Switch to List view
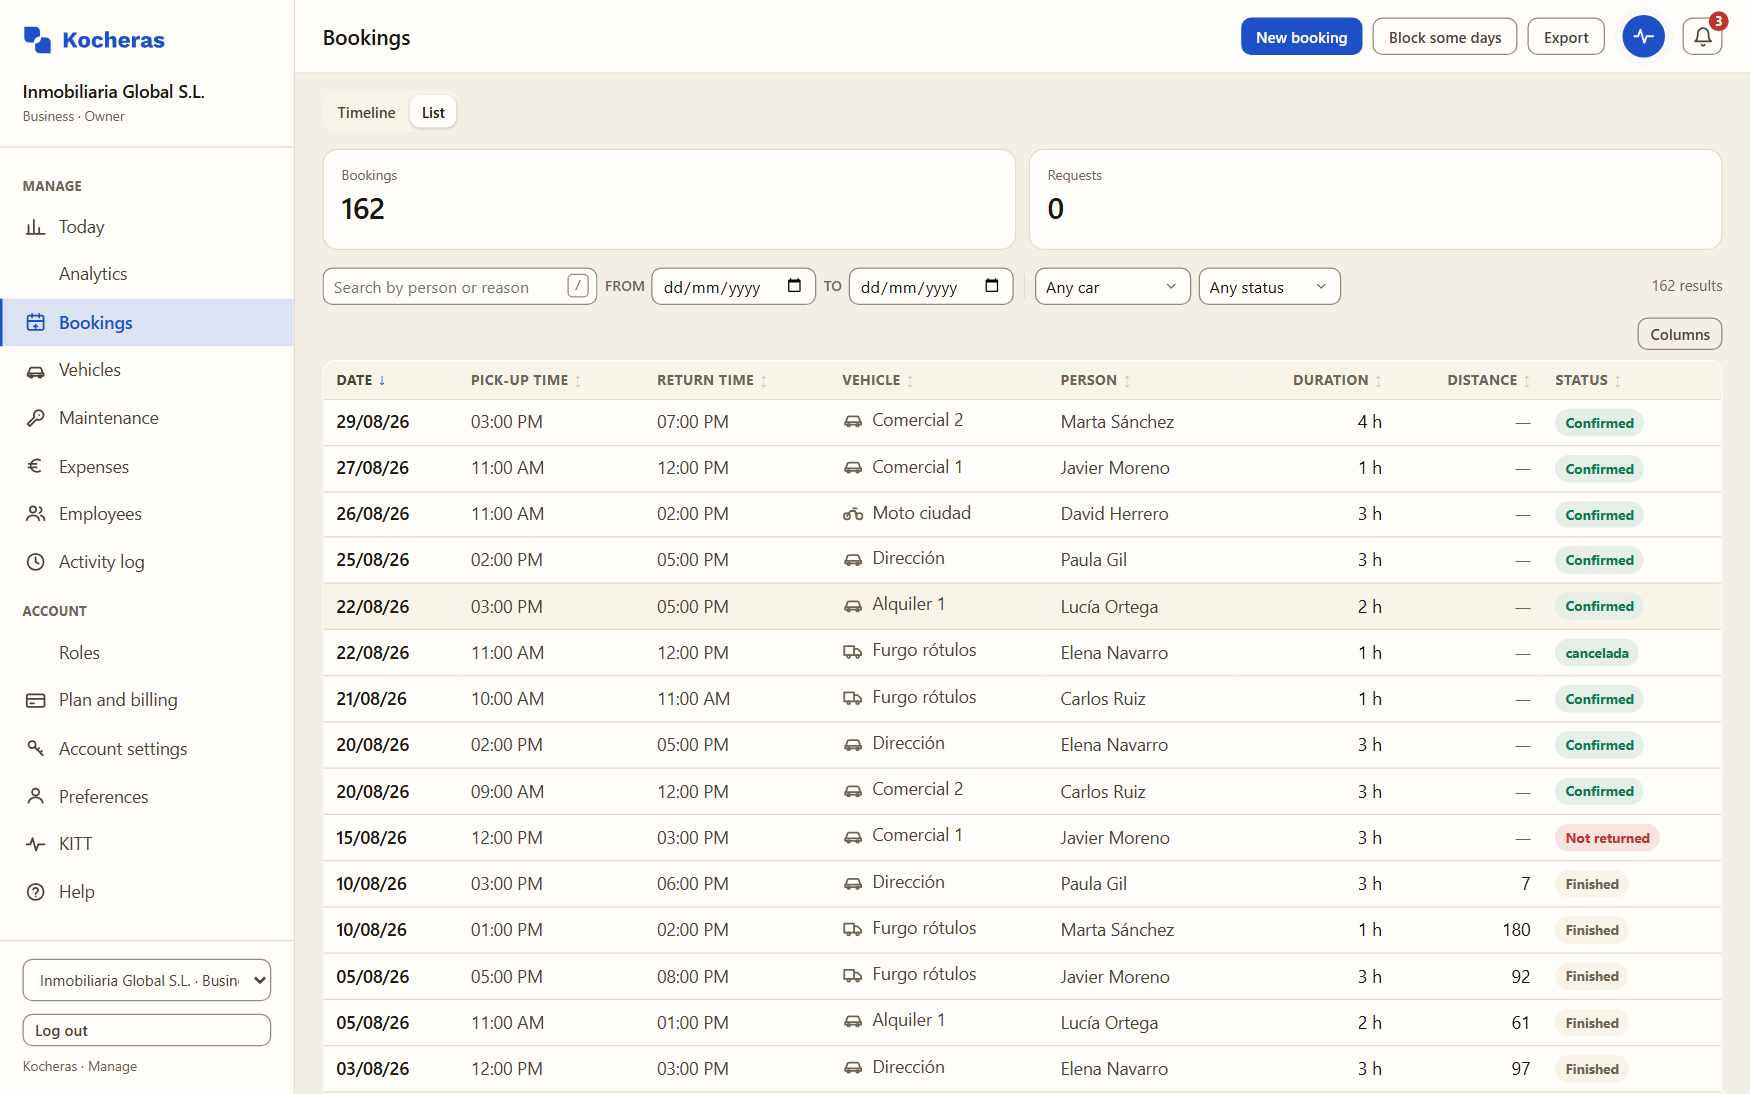Screen dimensions: 1750x1094 pos(433,112)
